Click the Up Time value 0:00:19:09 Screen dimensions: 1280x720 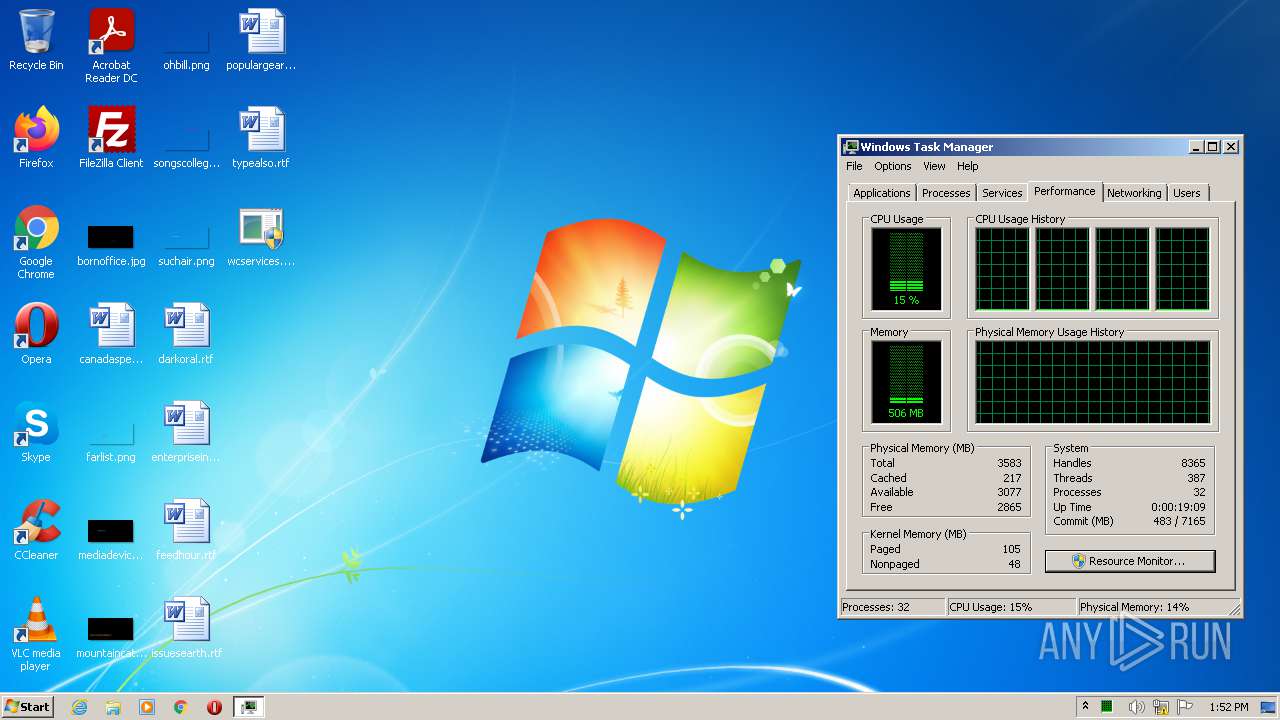coord(1178,507)
